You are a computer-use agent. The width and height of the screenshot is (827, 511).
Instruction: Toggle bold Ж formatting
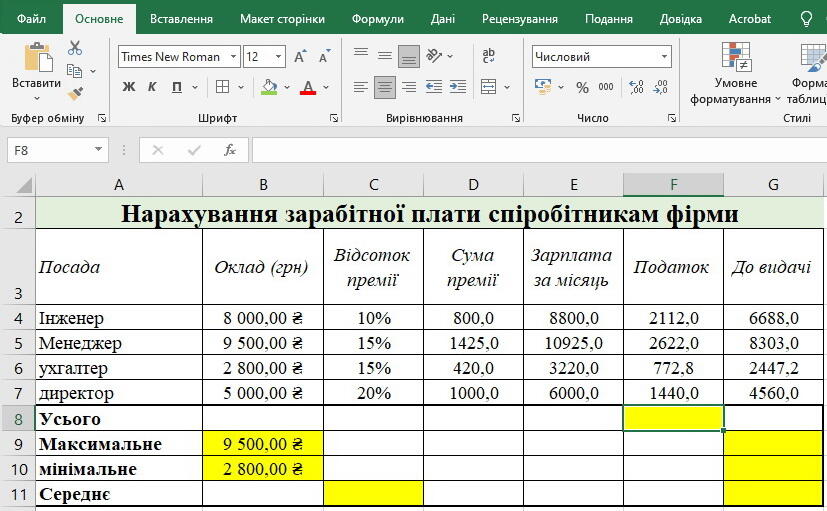click(129, 87)
